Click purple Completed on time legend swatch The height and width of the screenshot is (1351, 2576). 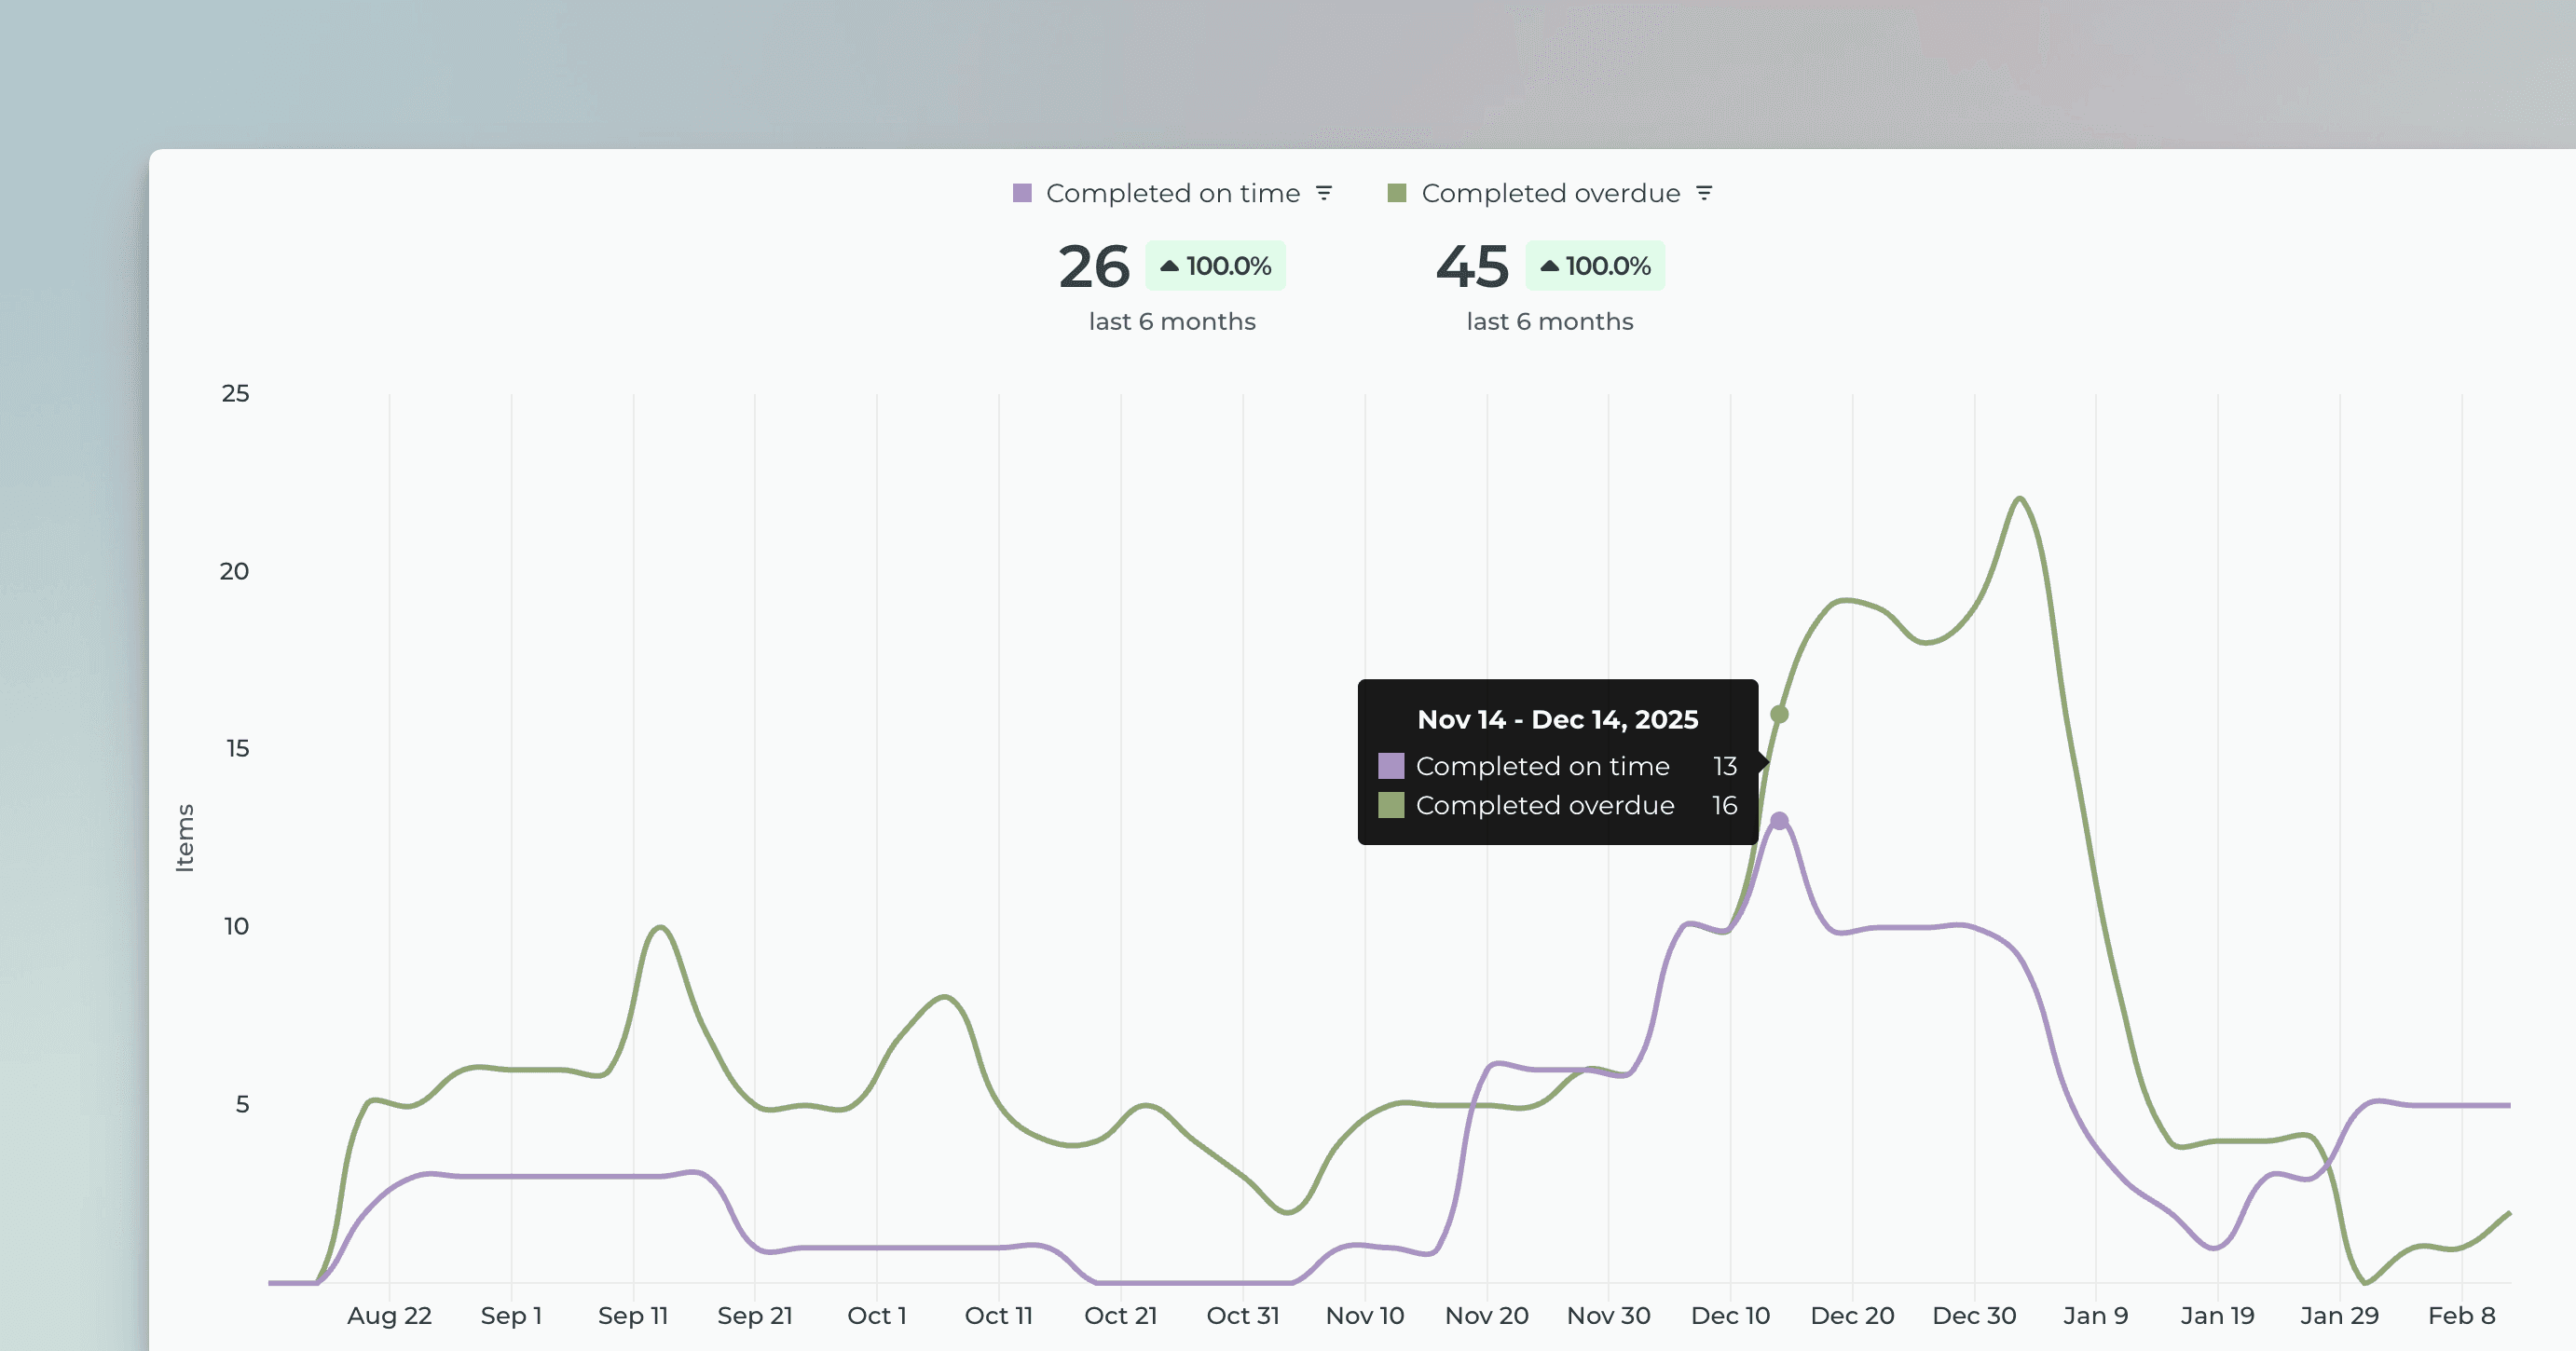coord(1021,193)
